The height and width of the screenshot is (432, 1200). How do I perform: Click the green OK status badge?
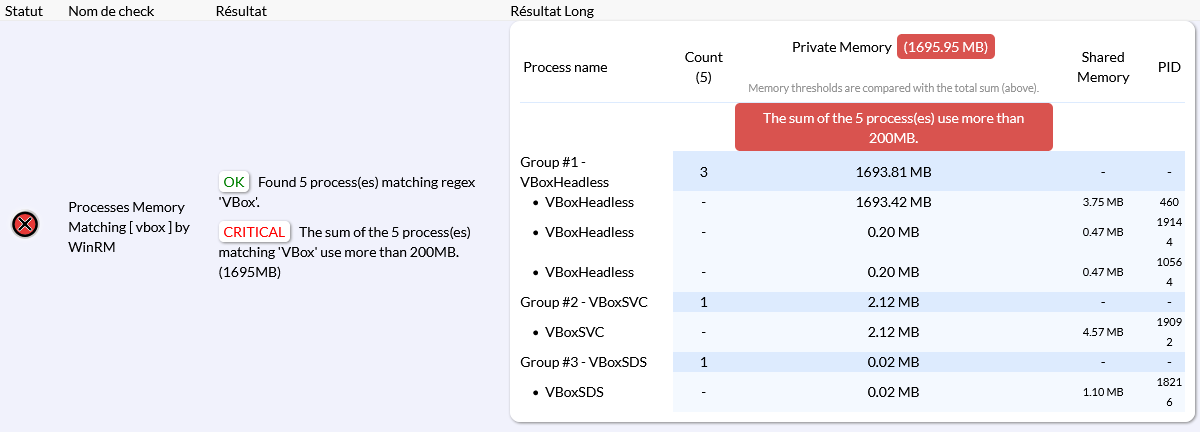(x=234, y=182)
